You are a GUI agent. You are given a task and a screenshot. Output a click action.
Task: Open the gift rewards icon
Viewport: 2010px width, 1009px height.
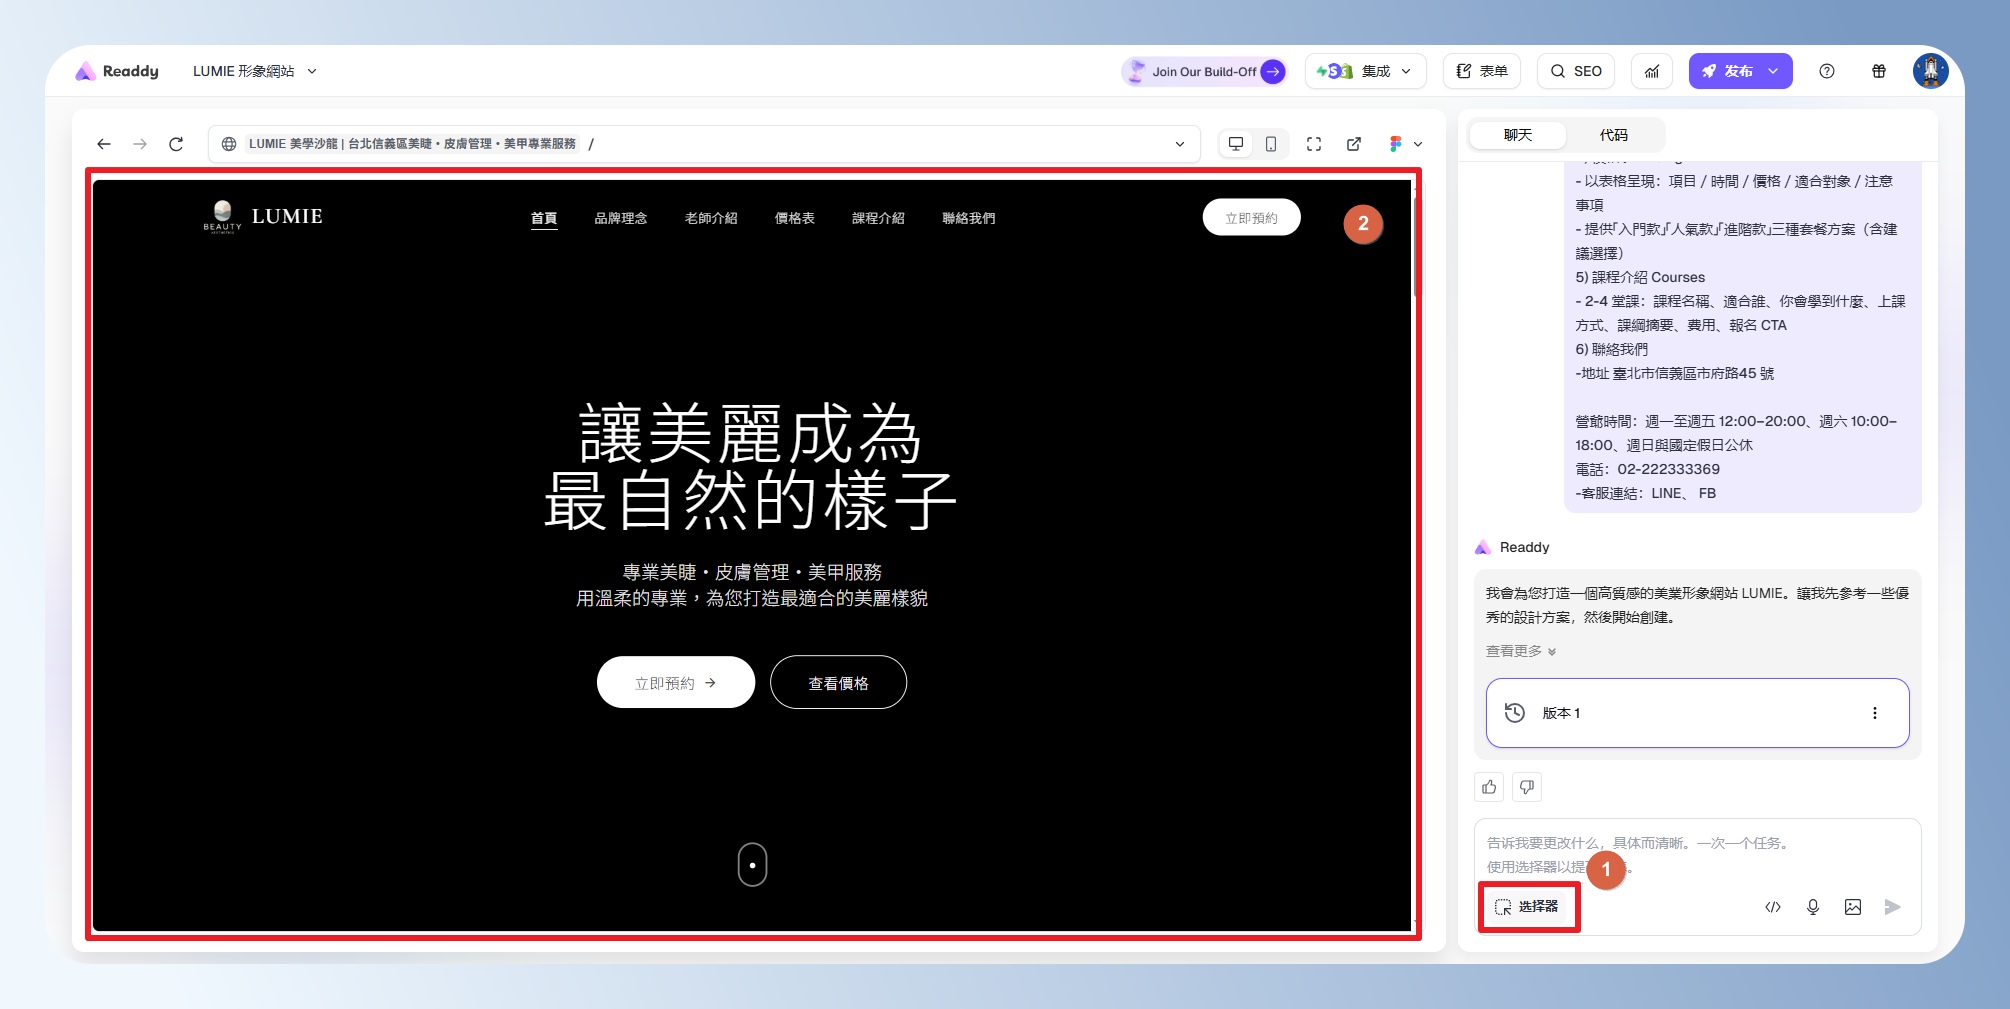(x=1879, y=71)
